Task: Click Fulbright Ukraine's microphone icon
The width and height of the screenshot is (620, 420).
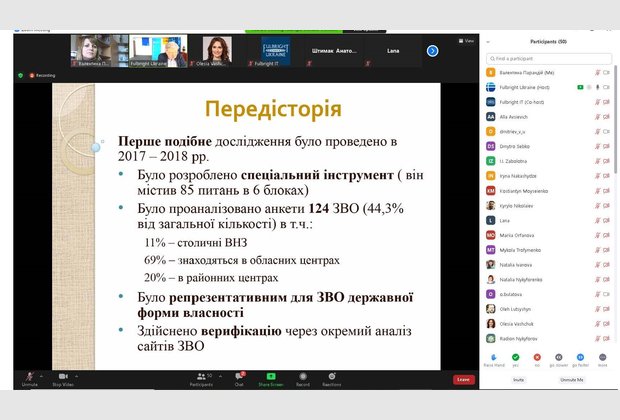Action: 597,87
